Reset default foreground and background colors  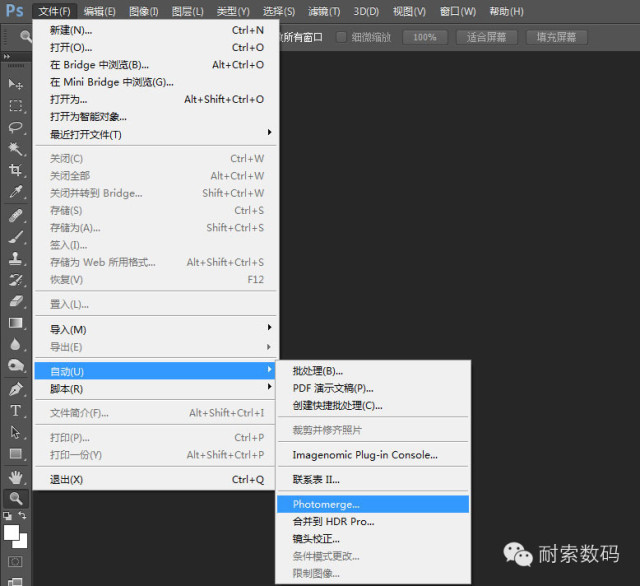coord(7,516)
